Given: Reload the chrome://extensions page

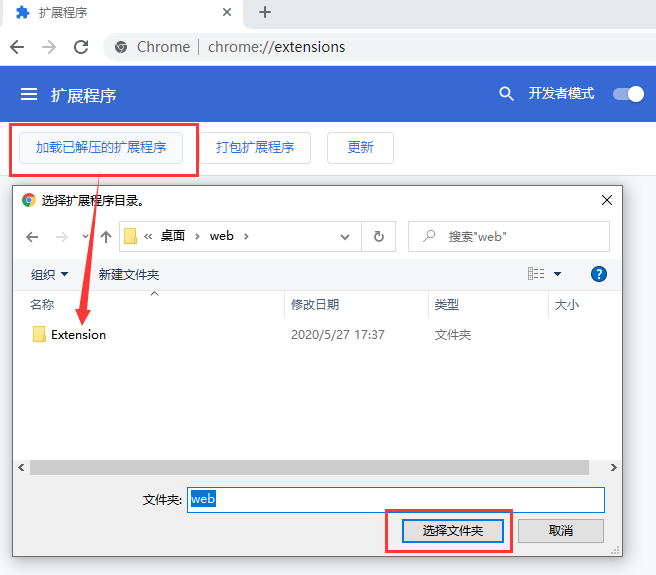Looking at the screenshot, I should [x=81, y=47].
